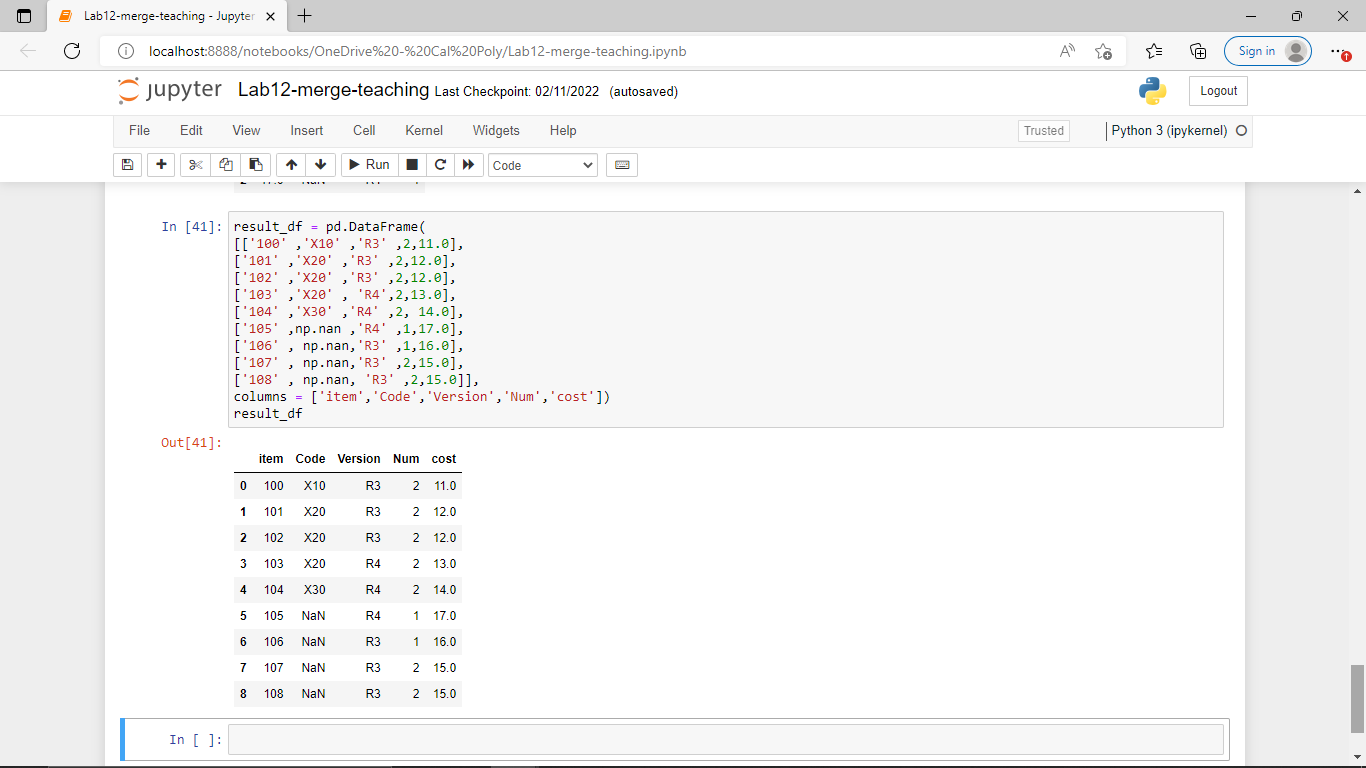Close the Lab12-merge-teaching browser tab
This screenshot has width=1366, height=768.
pos(270,16)
